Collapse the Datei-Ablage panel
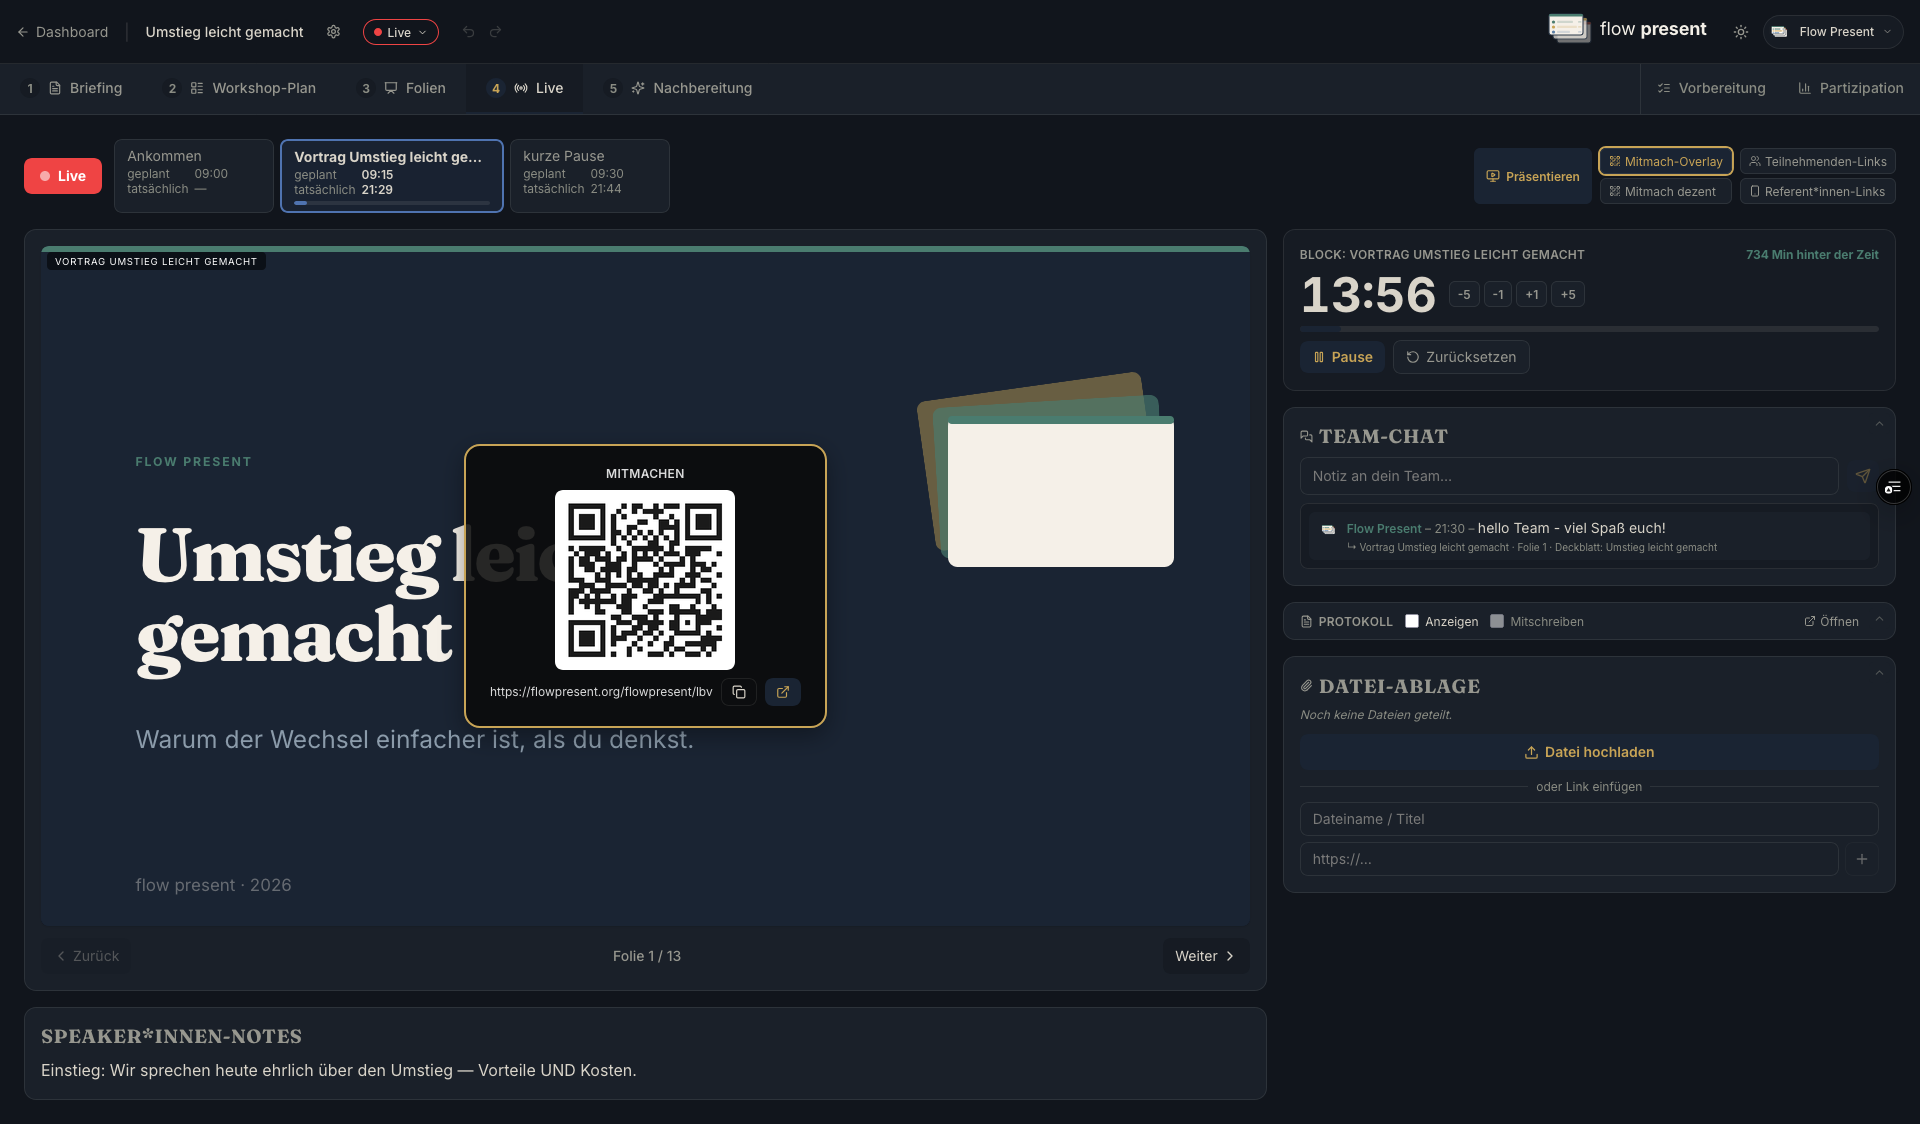The image size is (1920, 1124). pyautogui.click(x=1879, y=673)
